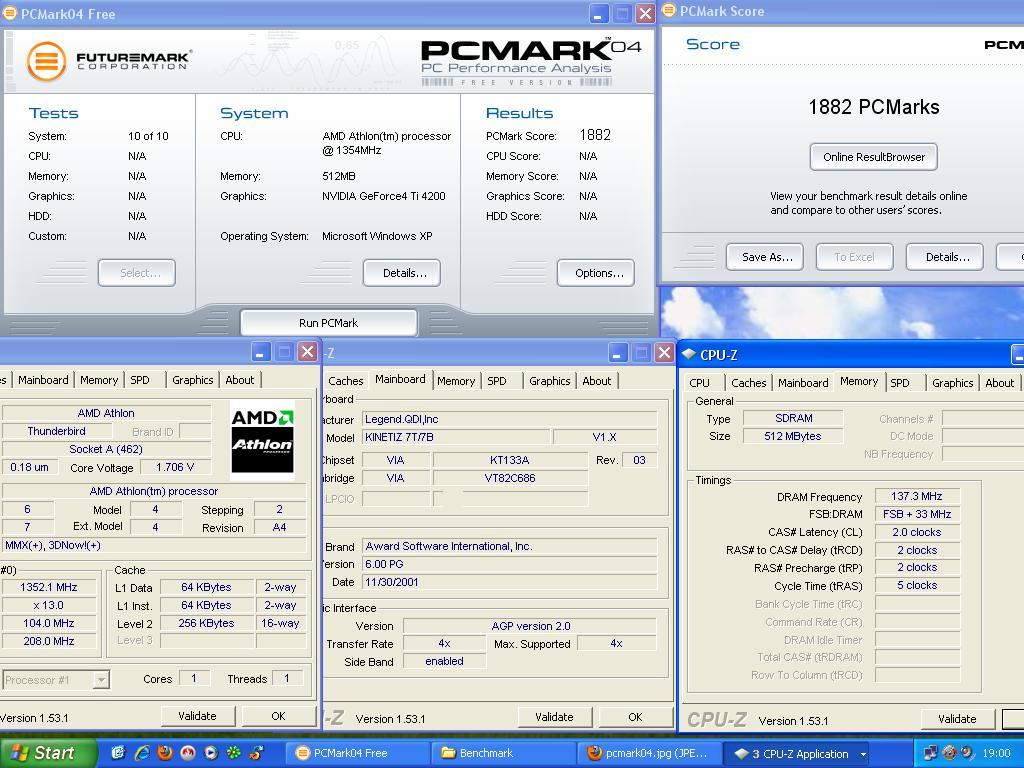Click the middle system tray icon
This screenshot has width=1024, height=768.
pos(949,753)
